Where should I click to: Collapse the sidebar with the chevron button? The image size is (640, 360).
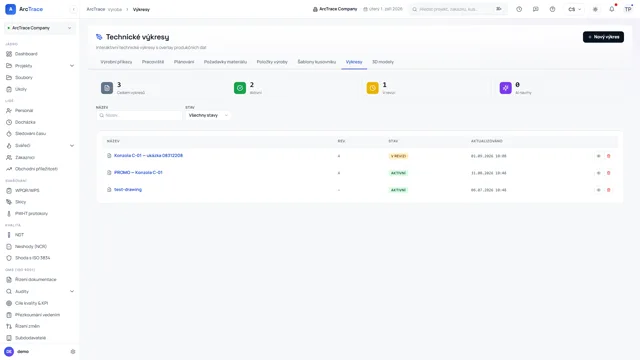73,9
